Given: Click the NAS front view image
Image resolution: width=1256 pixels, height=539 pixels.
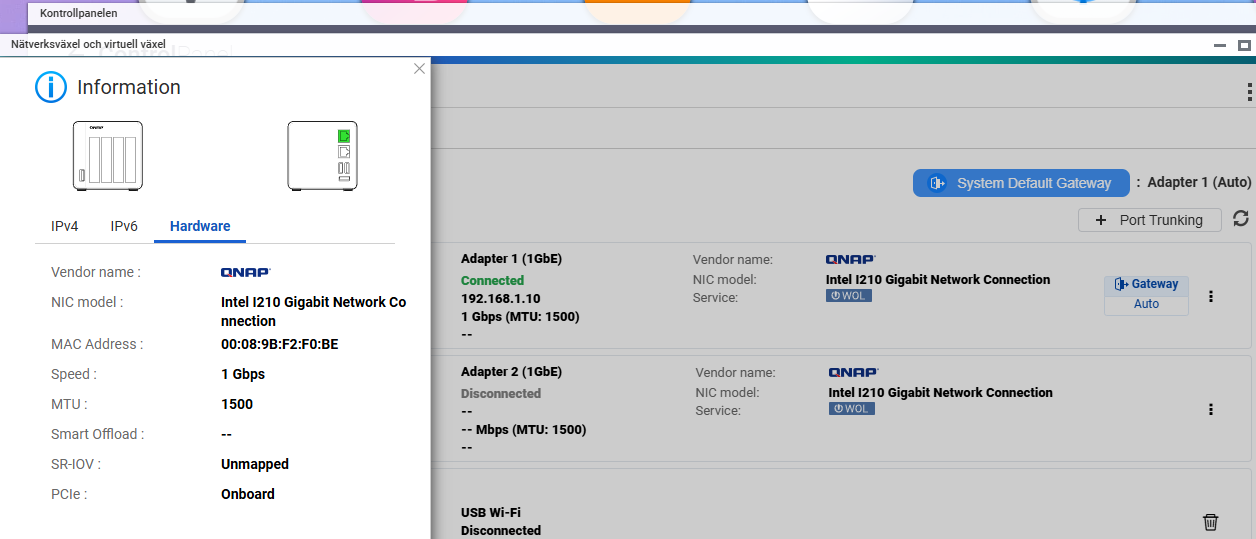Looking at the screenshot, I should click(x=108, y=156).
